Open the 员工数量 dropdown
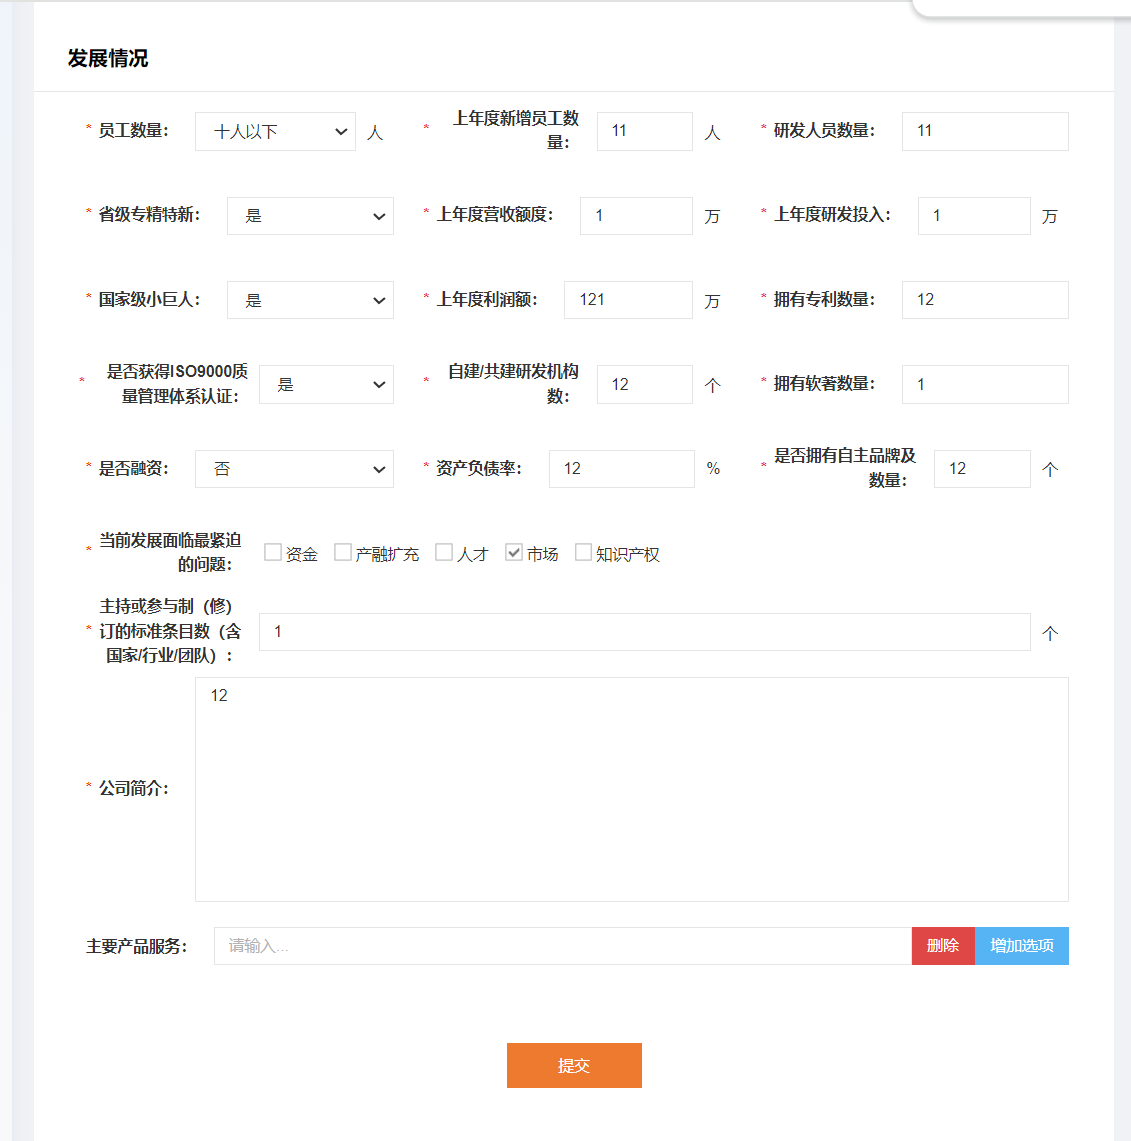 pos(275,132)
